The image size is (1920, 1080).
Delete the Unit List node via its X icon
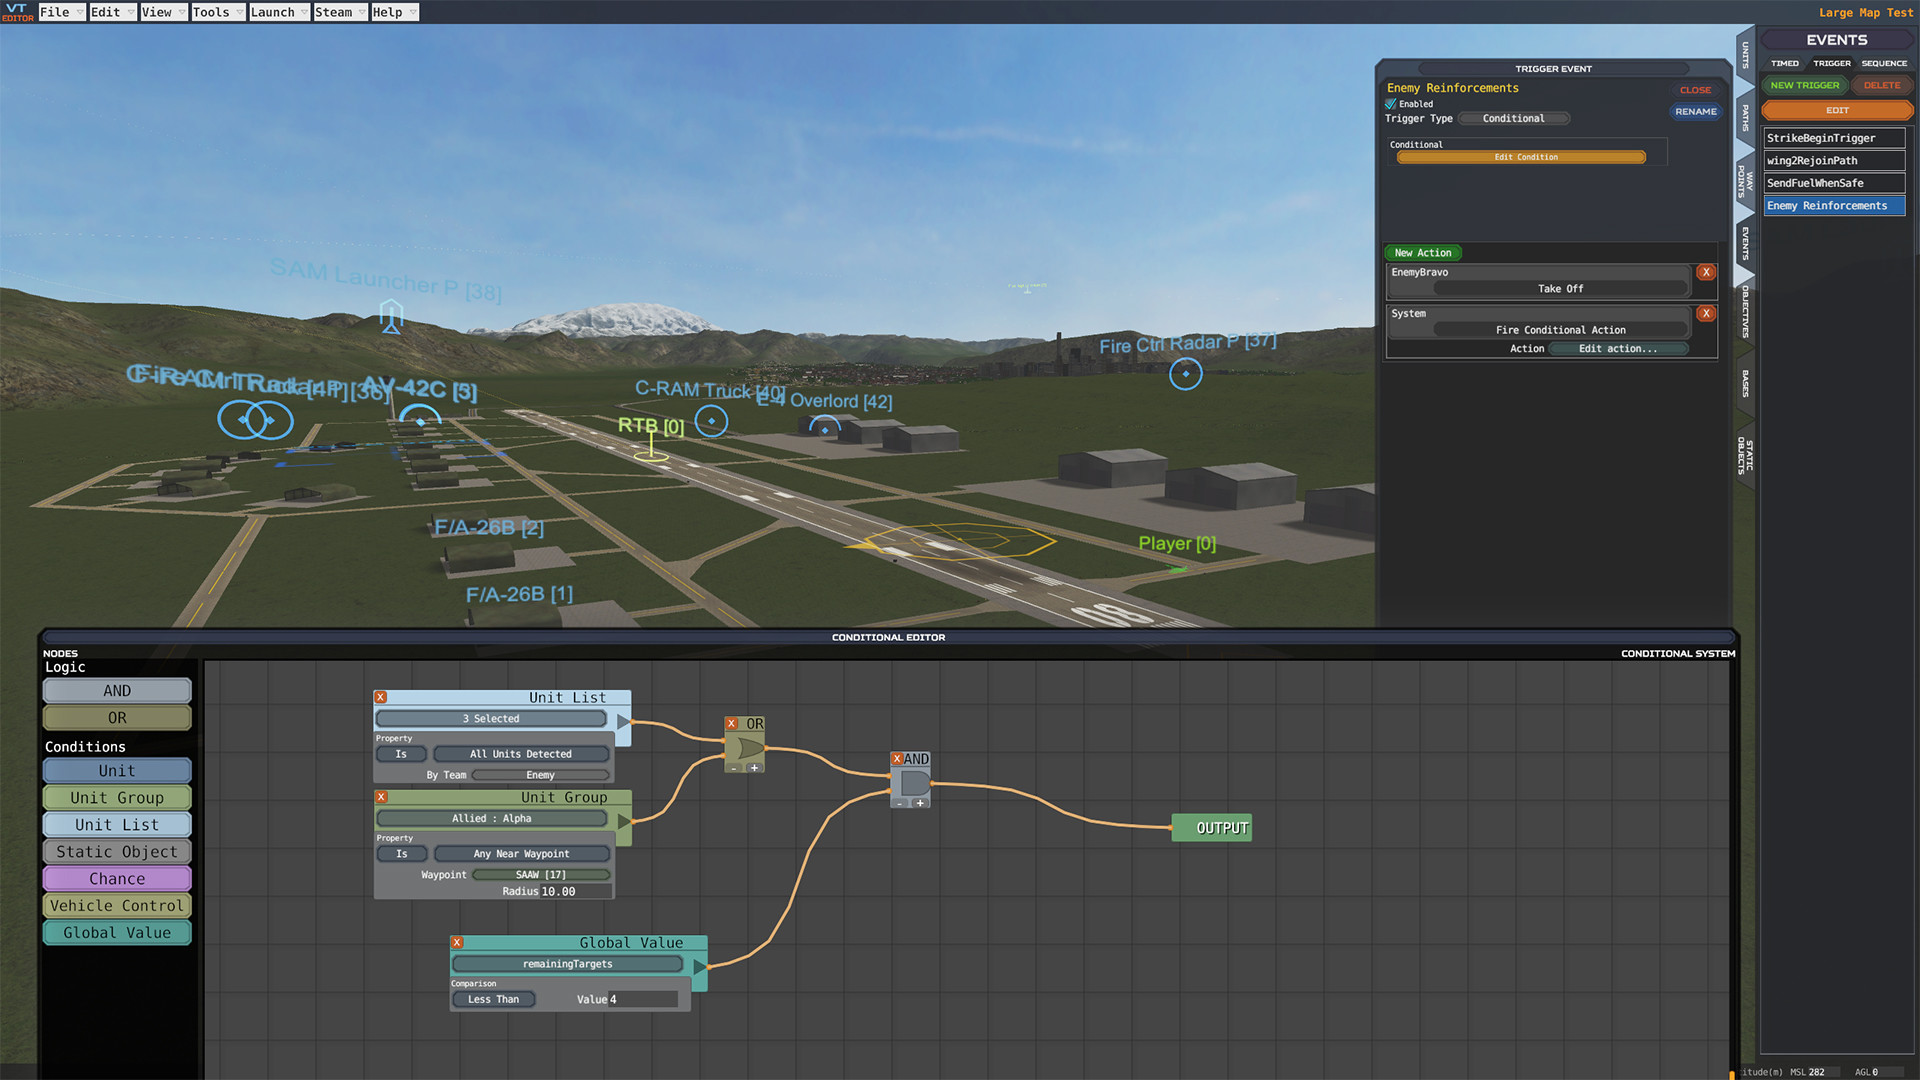[x=380, y=697]
